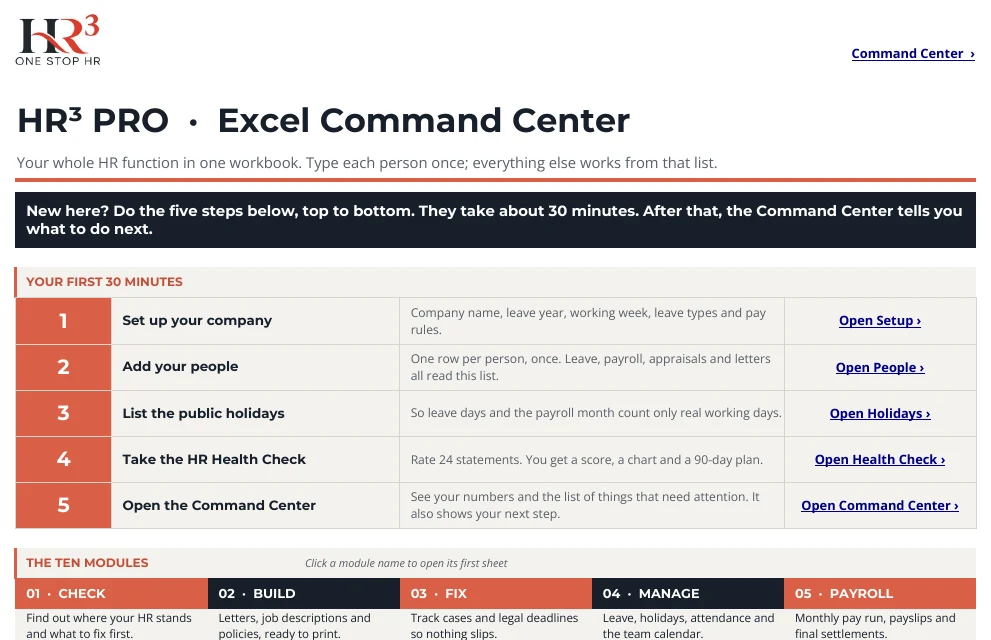Open the 05 PAYROLL module header
This screenshot has width=991, height=640.
880,593
